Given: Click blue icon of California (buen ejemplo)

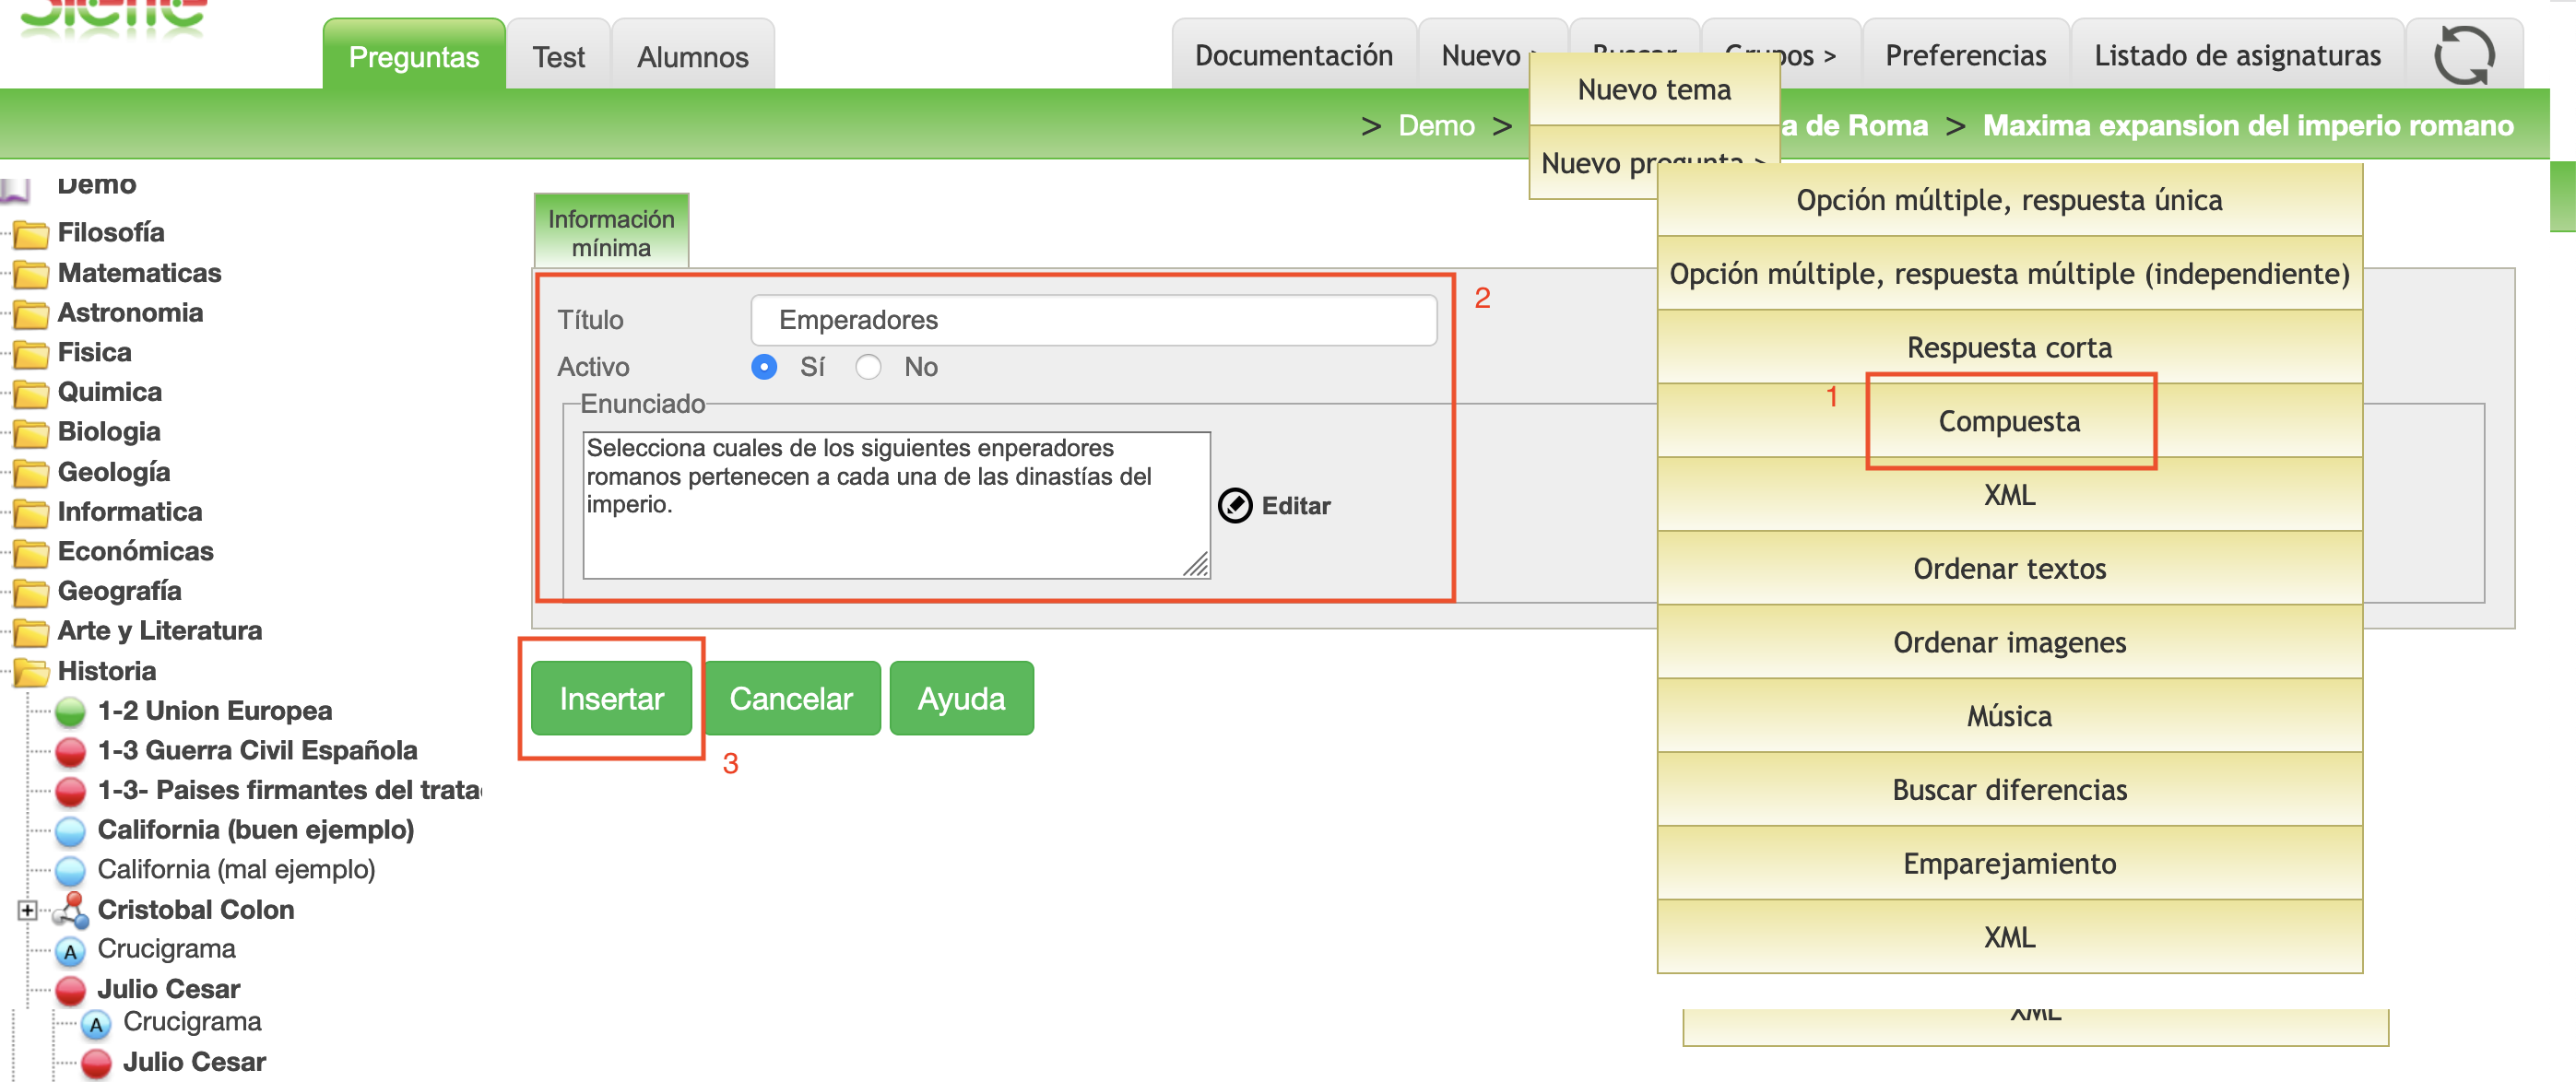Looking at the screenshot, I should [x=70, y=831].
